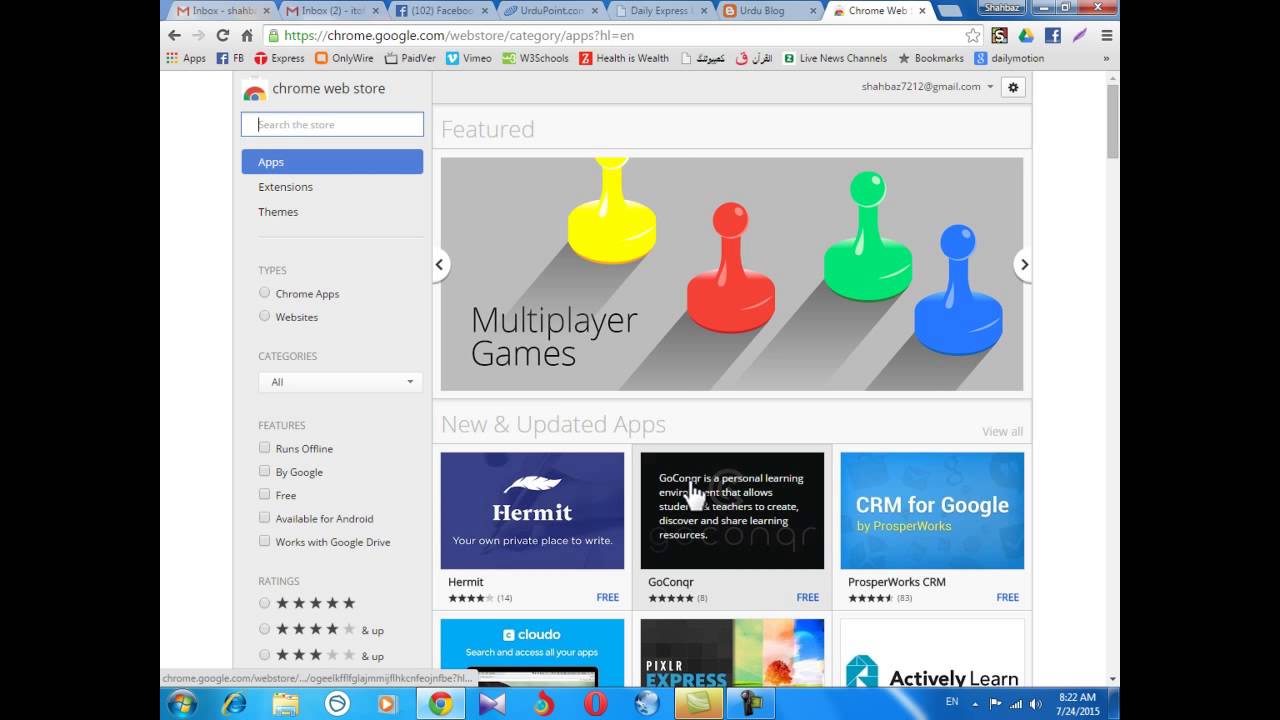Select the Chrome Apps type radio
Screen dimensions: 1280x720
click(264, 293)
